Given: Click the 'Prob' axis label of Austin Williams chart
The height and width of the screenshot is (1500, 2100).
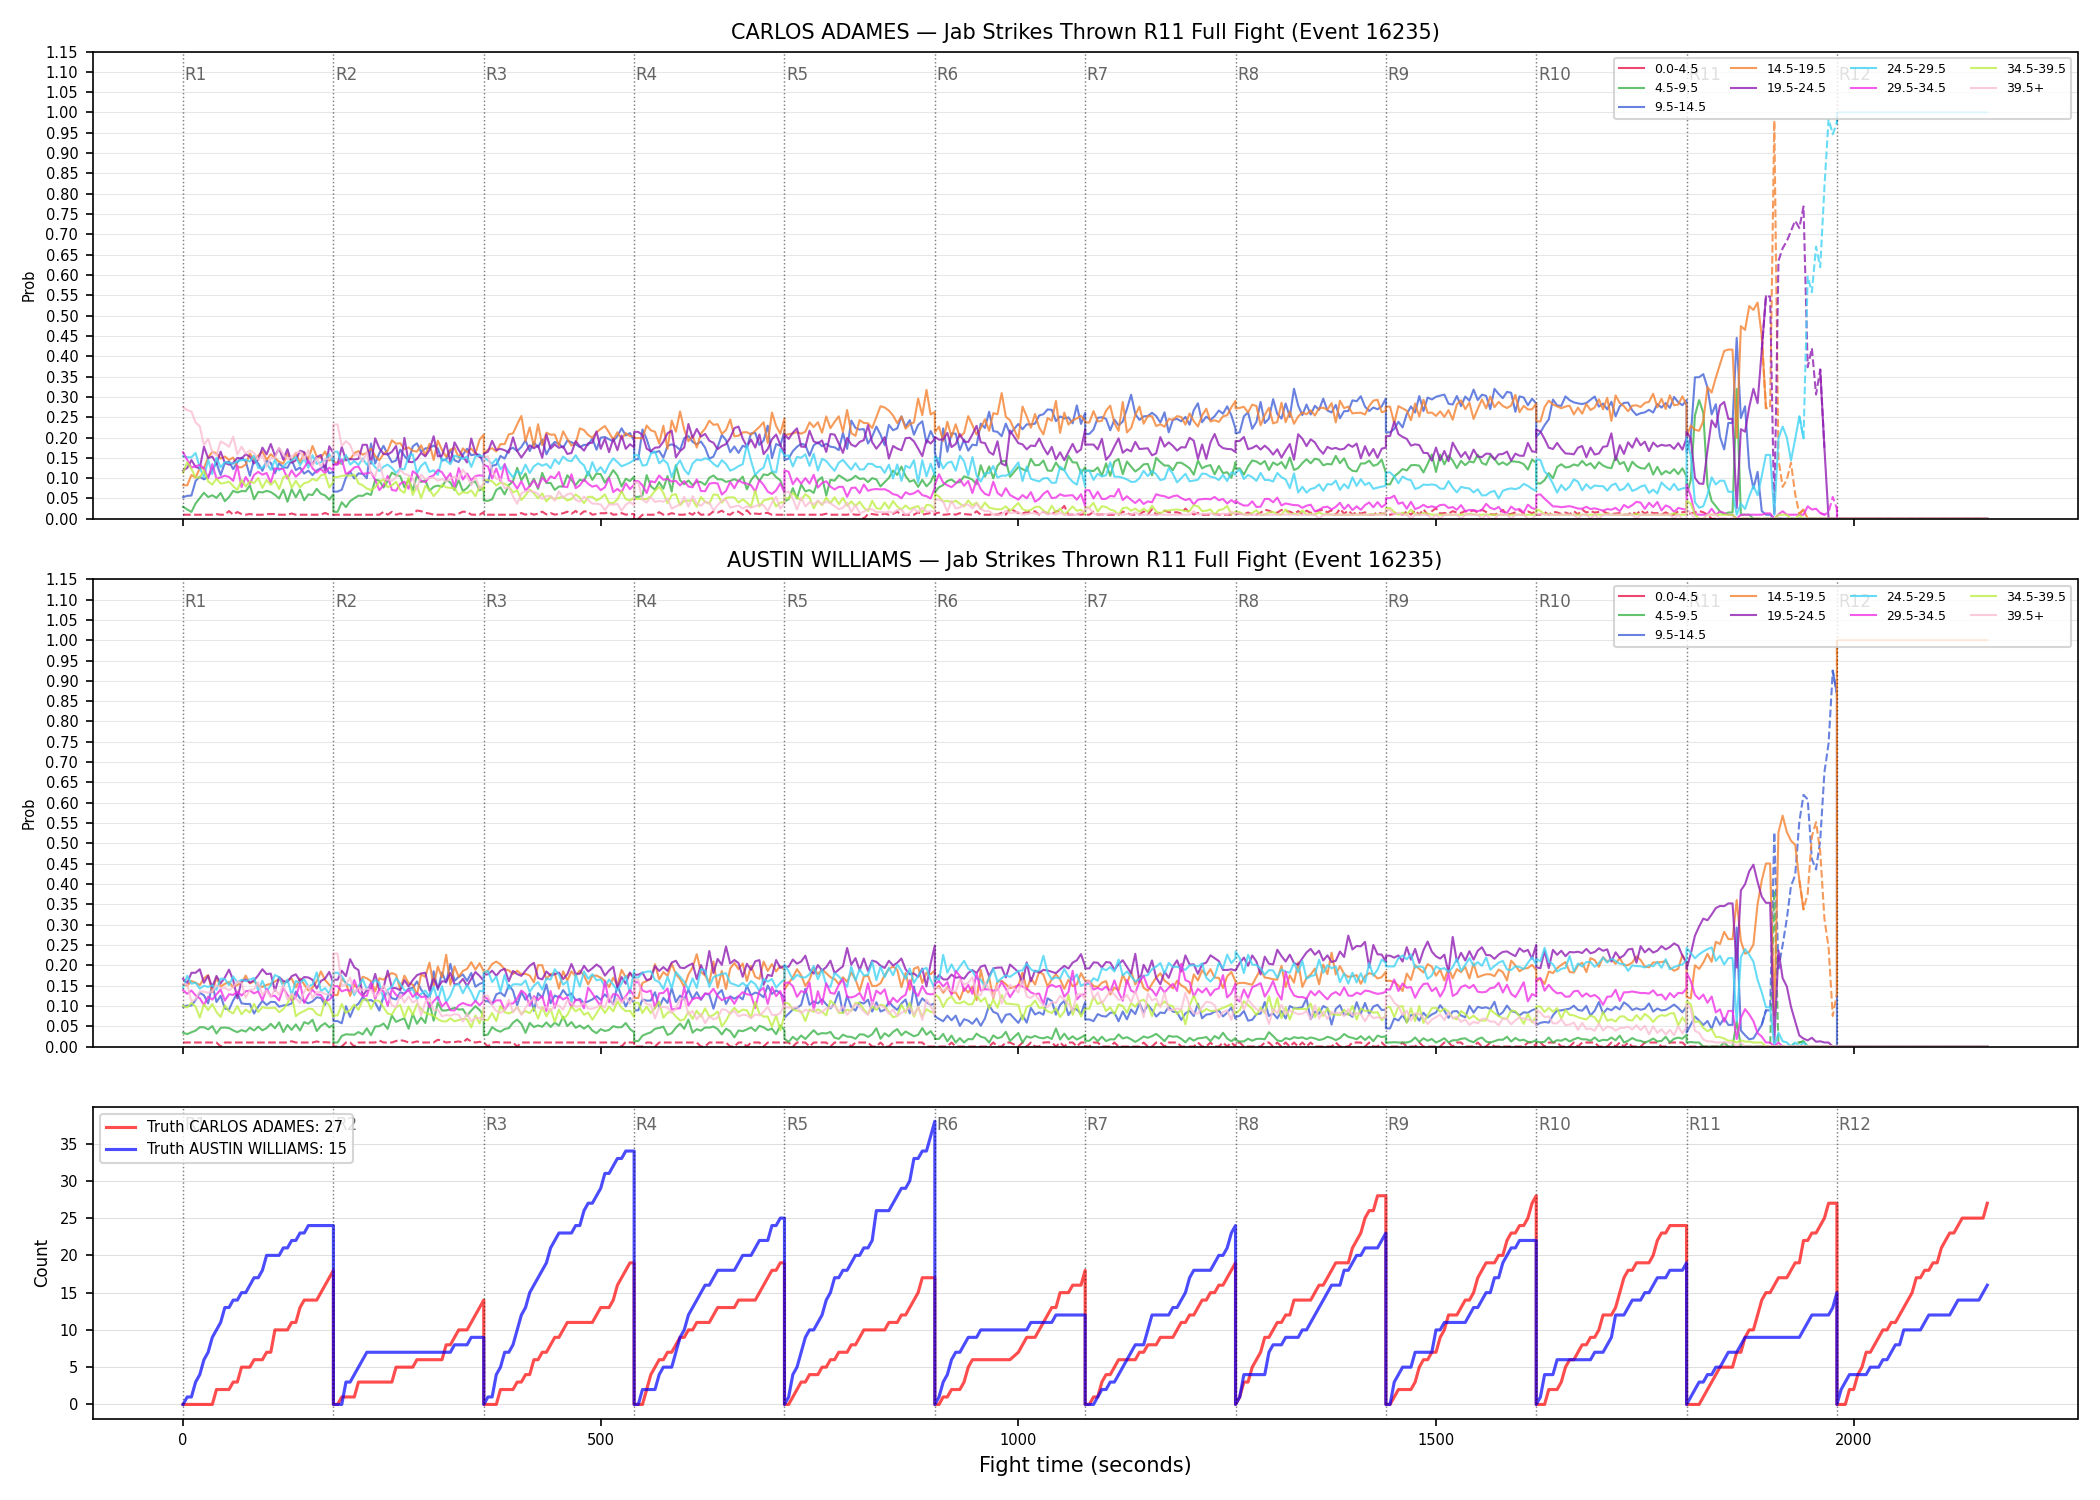Looking at the screenshot, I should point(29,814).
